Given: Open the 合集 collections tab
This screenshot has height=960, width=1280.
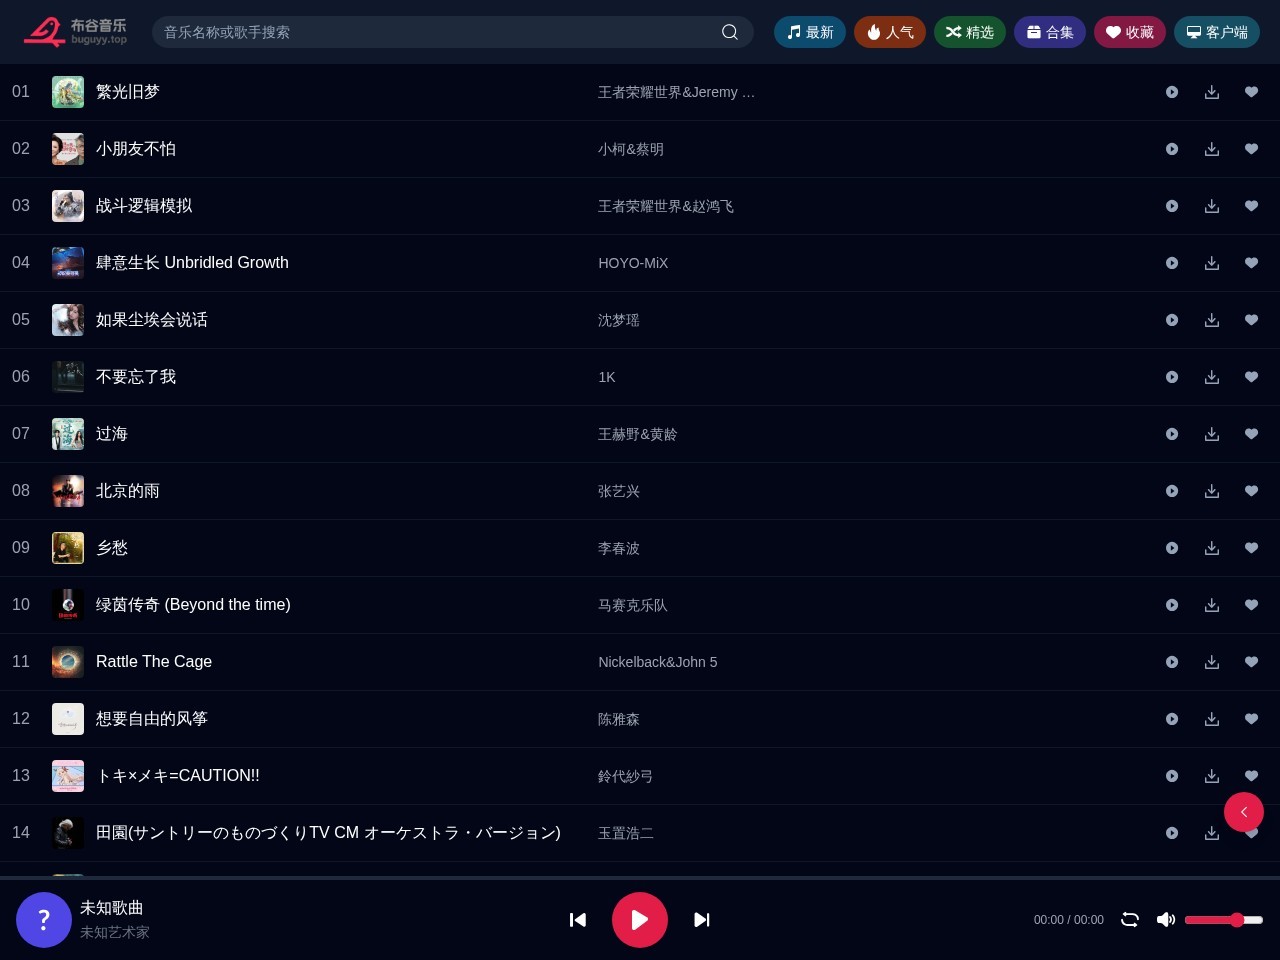Looking at the screenshot, I should (x=1050, y=32).
